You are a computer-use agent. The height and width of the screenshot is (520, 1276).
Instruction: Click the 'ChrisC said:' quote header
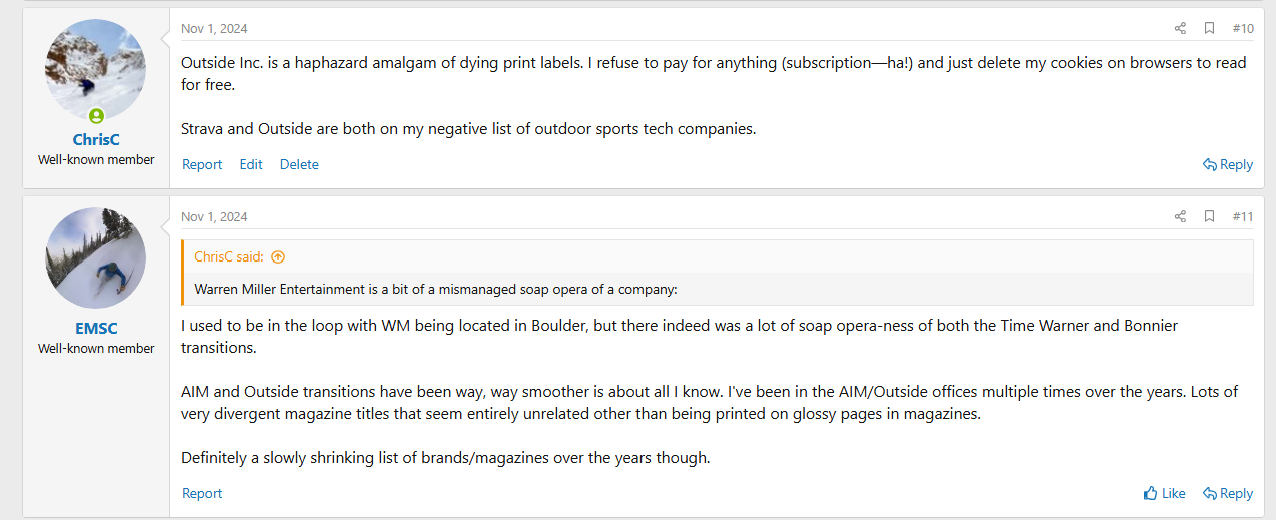pos(229,257)
